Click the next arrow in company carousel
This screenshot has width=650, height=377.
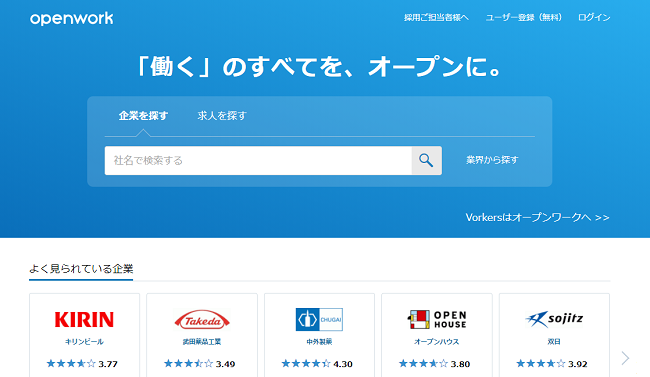(625, 358)
